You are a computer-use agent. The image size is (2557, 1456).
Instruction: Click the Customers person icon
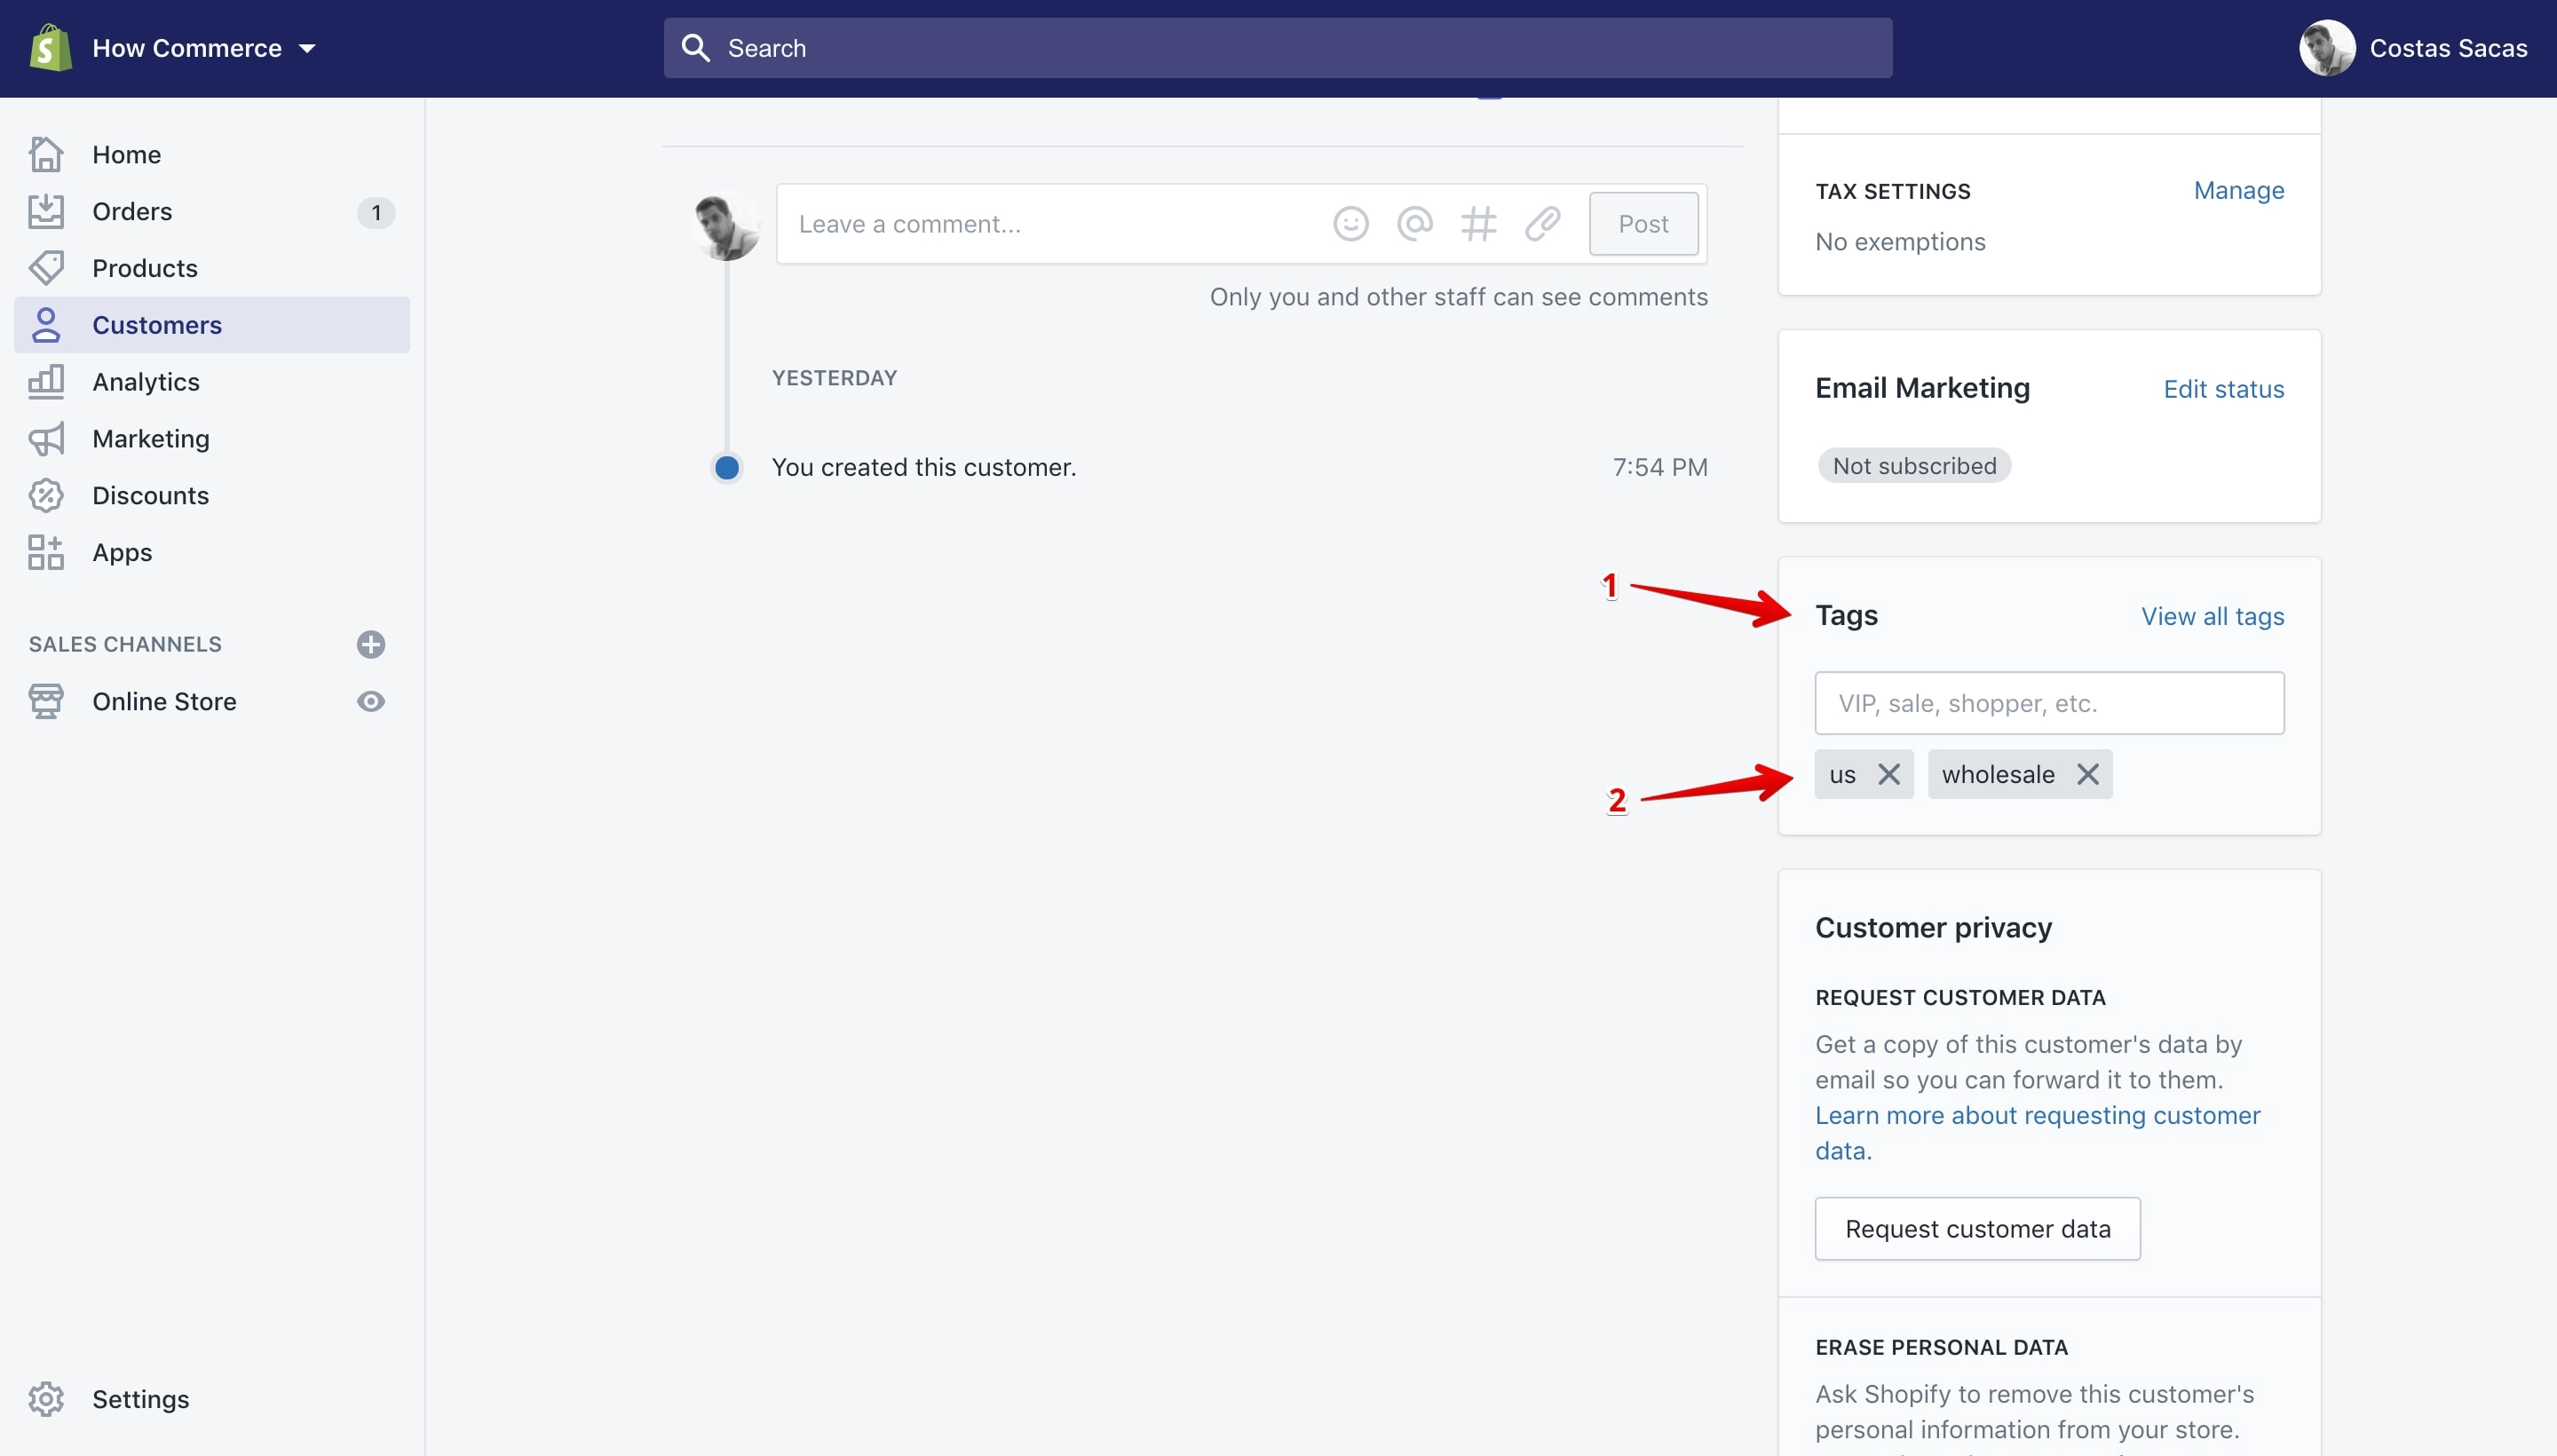click(x=46, y=325)
